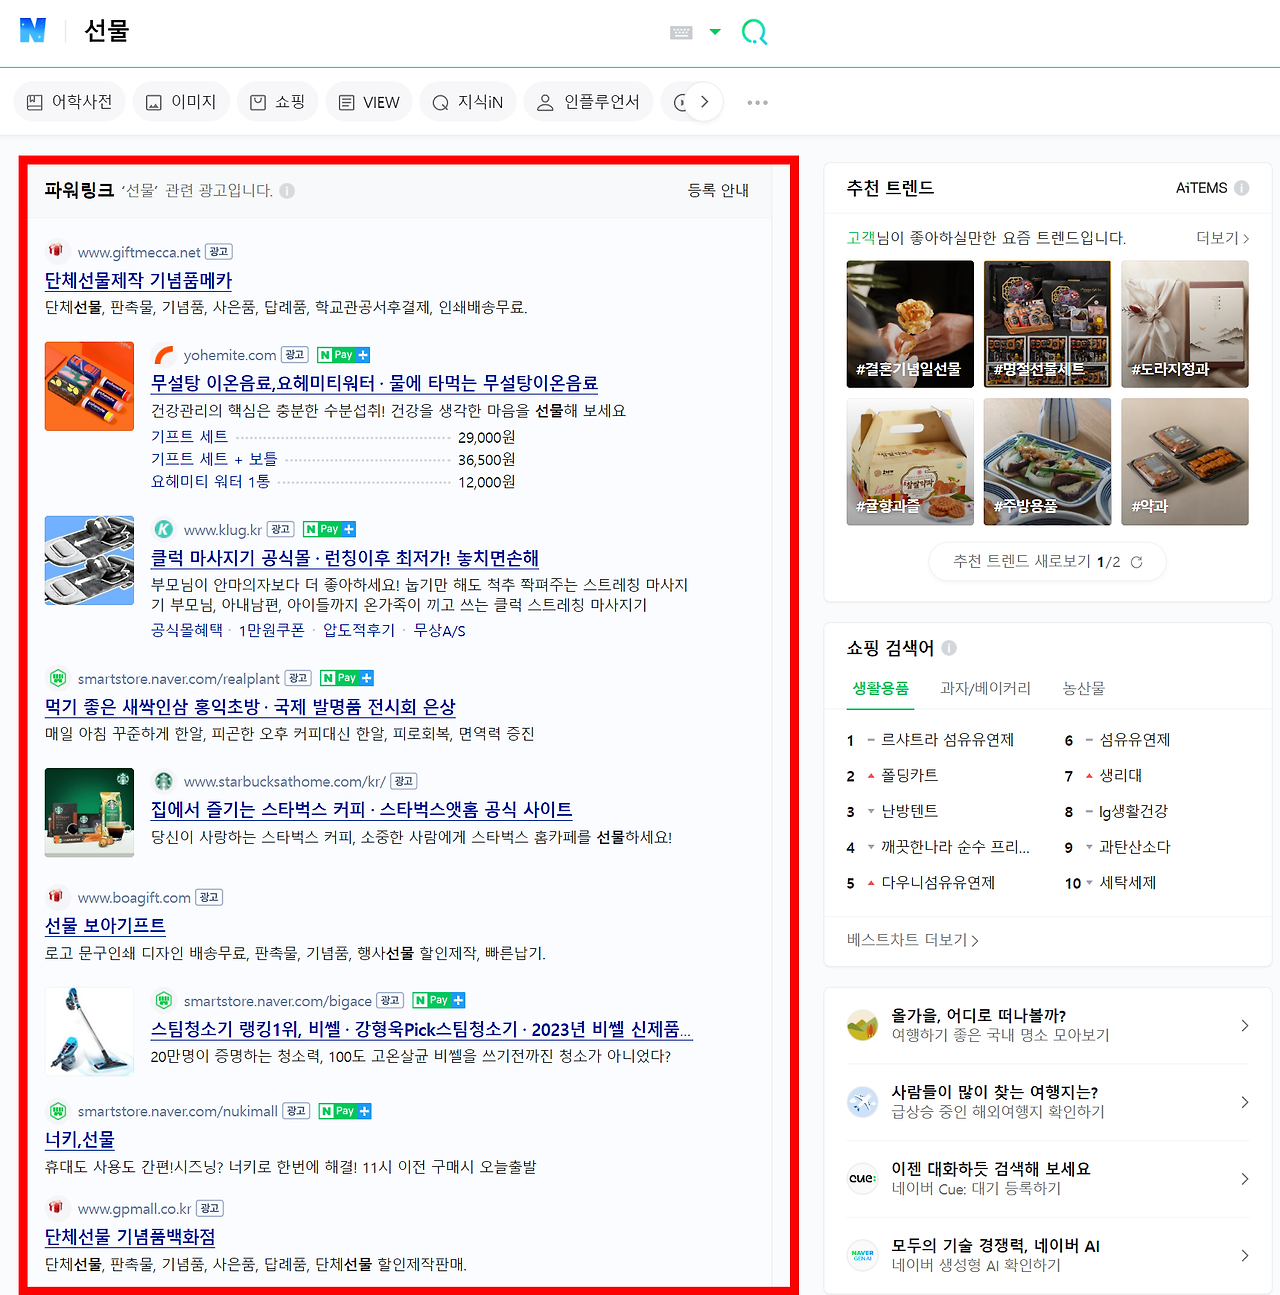Screen dimensions: 1280x1295
Task: Open the 단체선물 기념품백화점 ad link
Action: (x=130, y=1237)
